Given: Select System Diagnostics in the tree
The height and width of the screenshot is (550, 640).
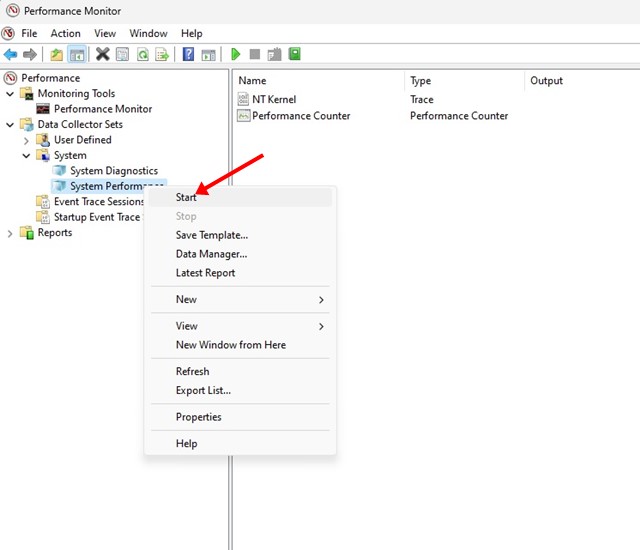Looking at the screenshot, I should coord(113,171).
